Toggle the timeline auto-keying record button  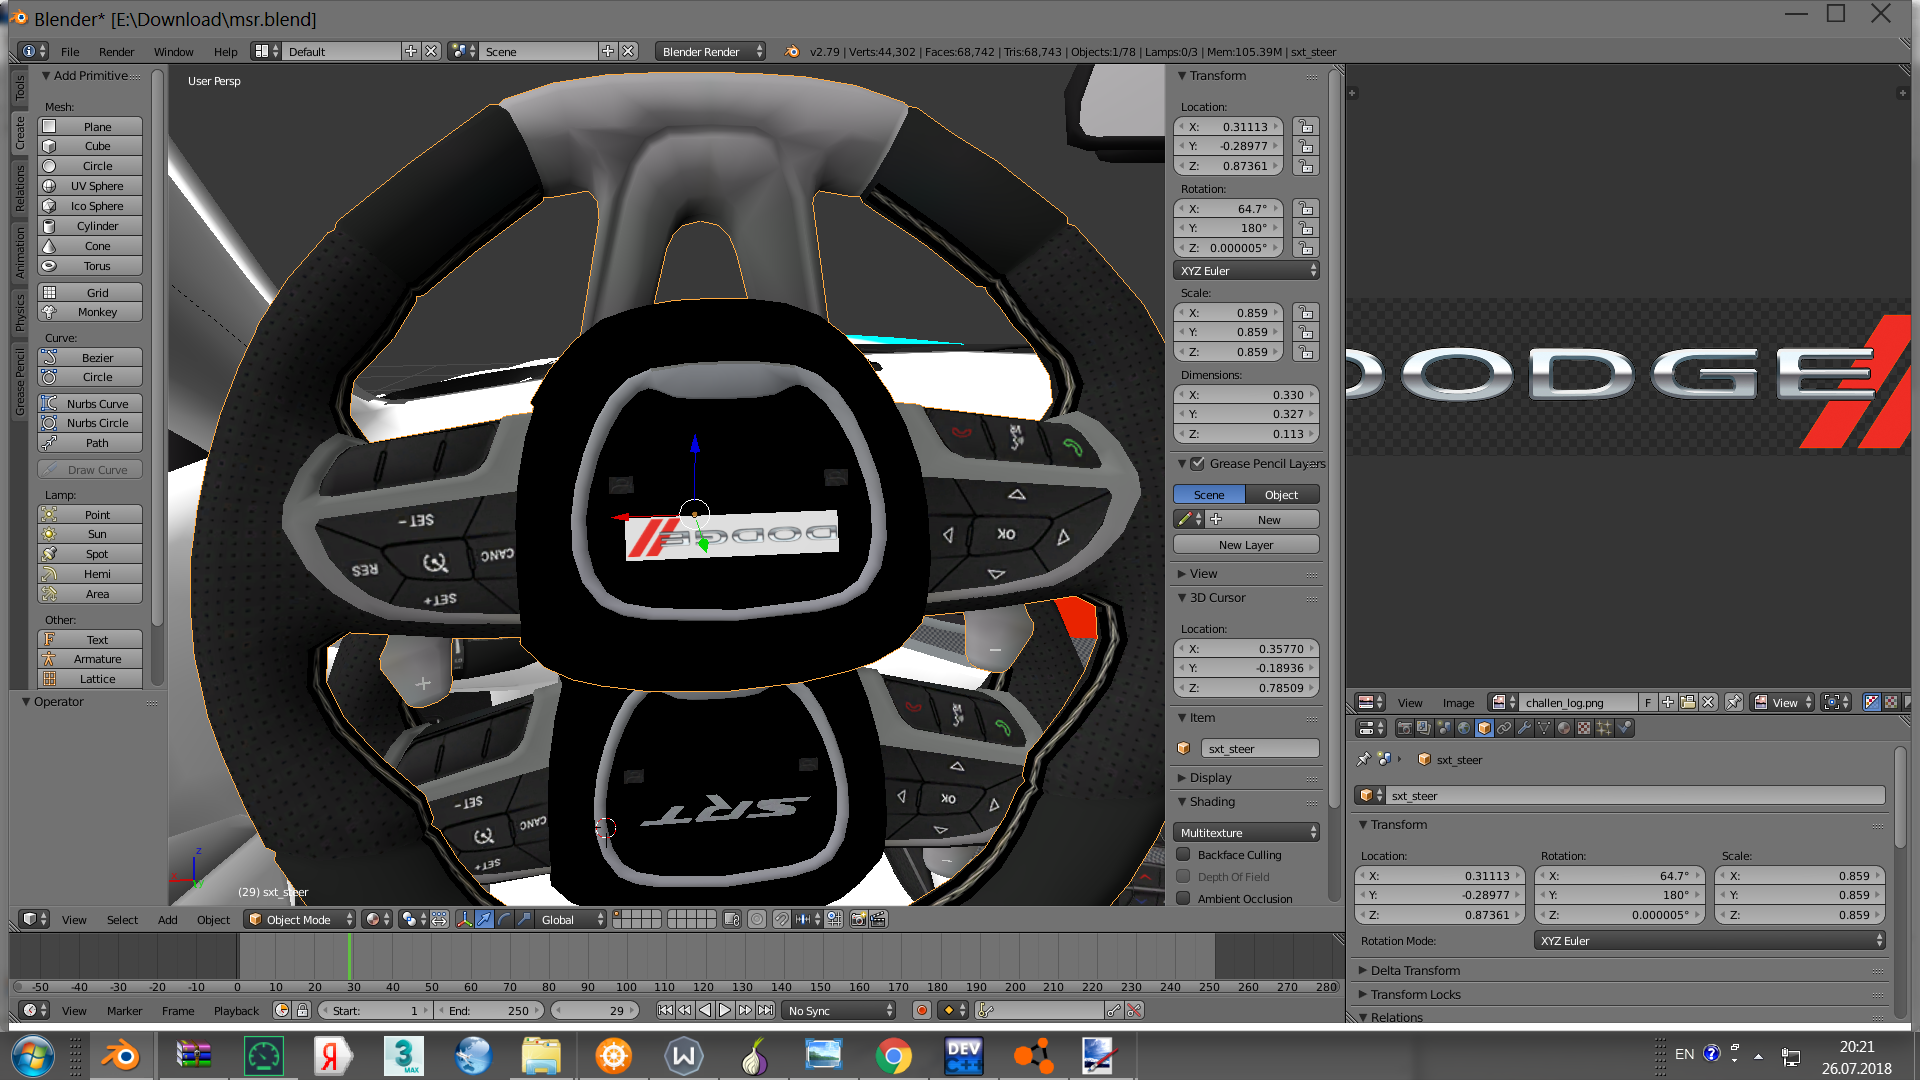[x=922, y=1010]
